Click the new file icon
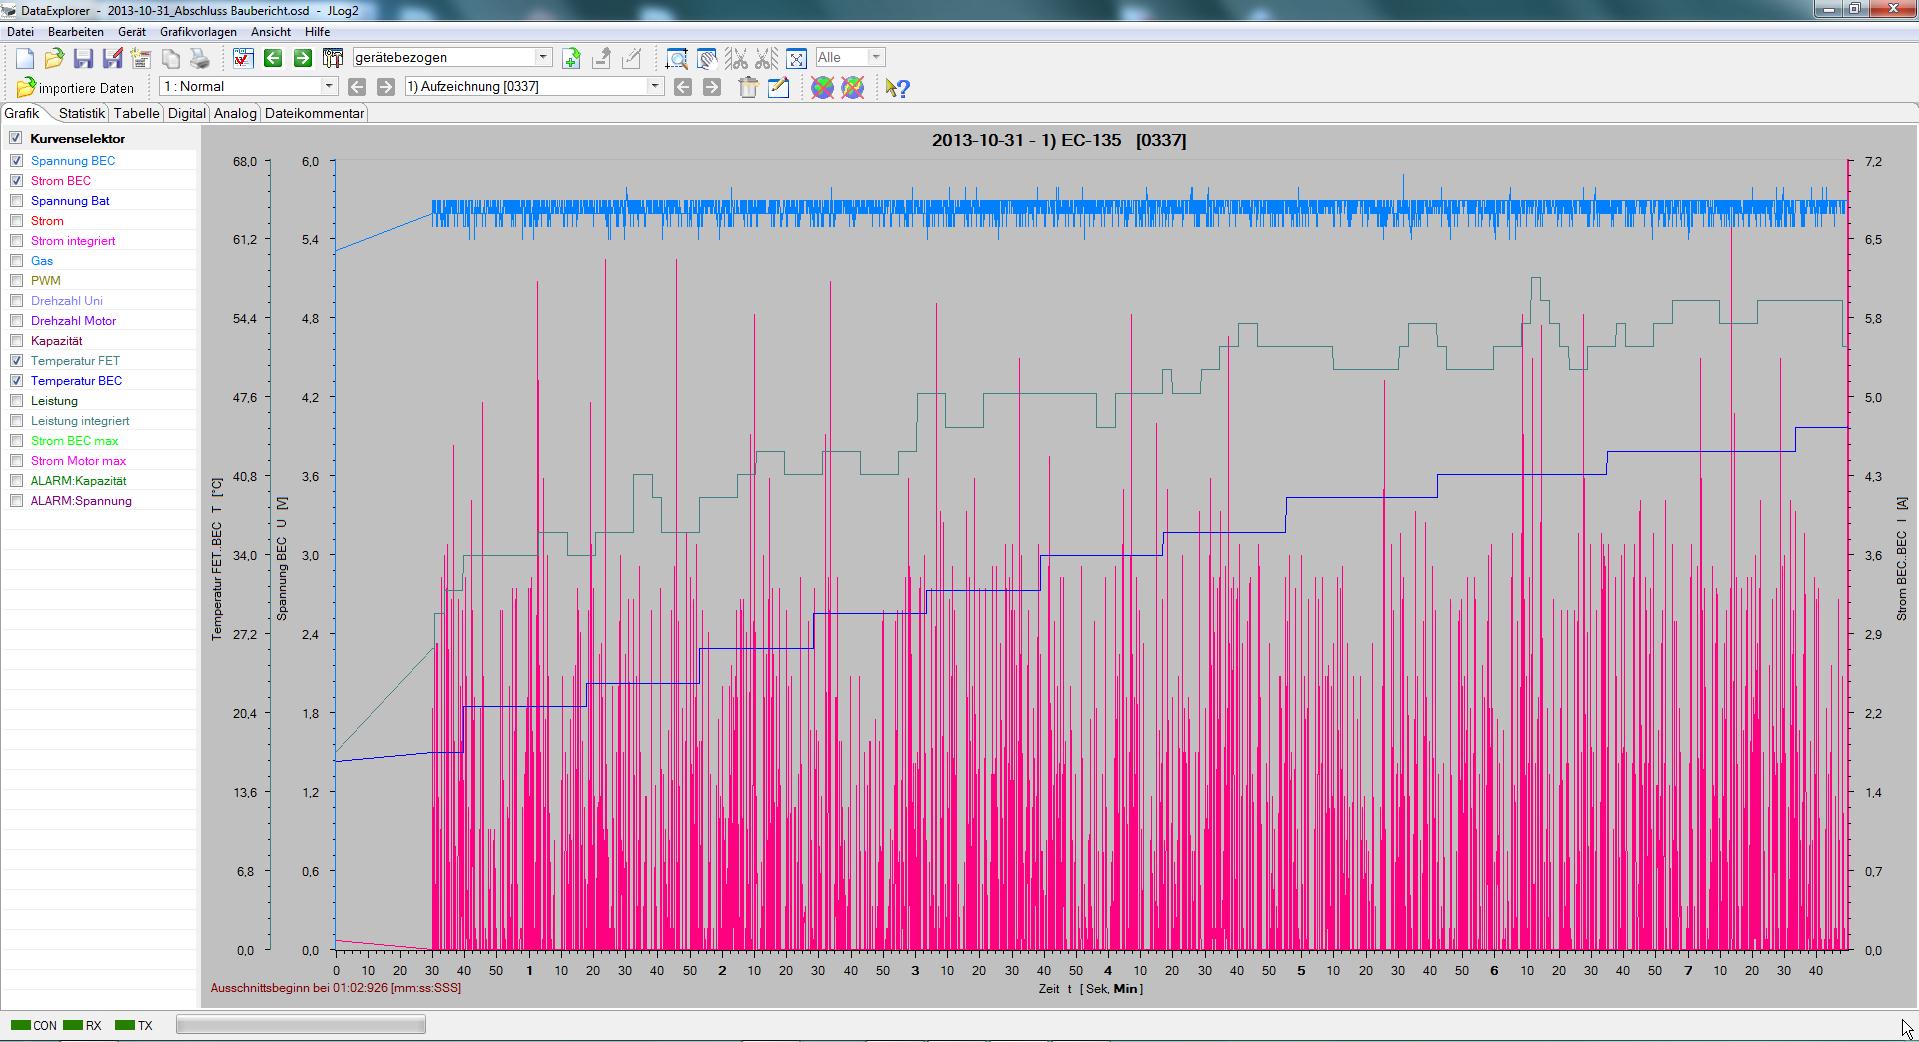Image resolution: width=1919 pixels, height=1042 pixels. tap(25, 58)
